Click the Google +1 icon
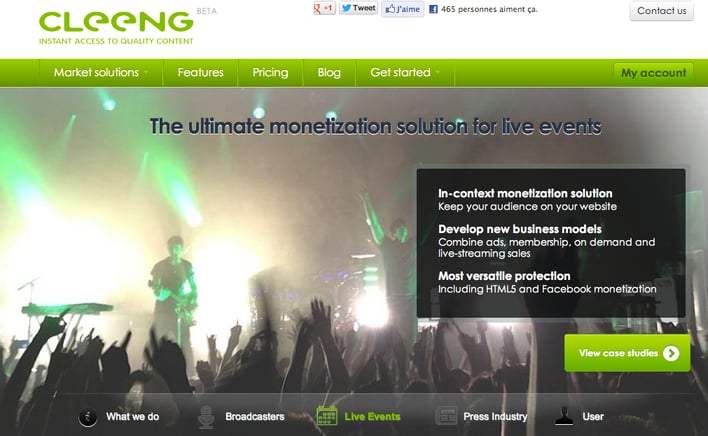 pyautogui.click(x=324, y=8)
